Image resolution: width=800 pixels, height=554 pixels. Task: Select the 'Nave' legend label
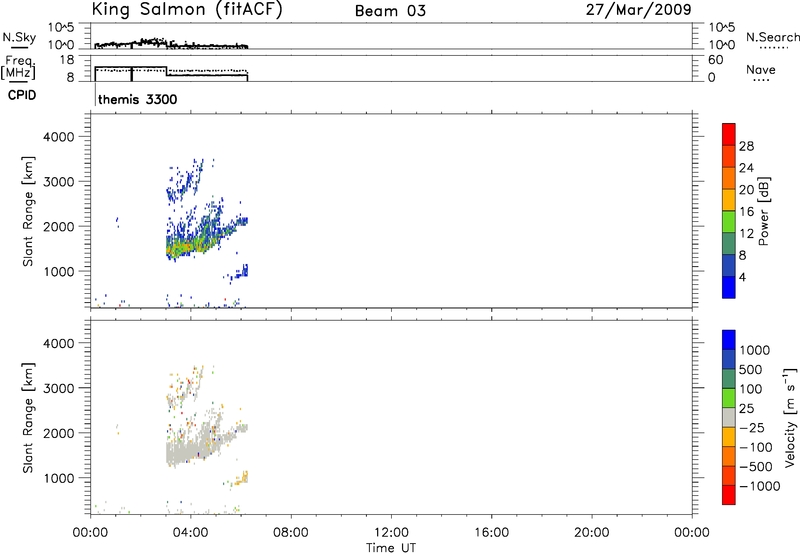point(761,69)
